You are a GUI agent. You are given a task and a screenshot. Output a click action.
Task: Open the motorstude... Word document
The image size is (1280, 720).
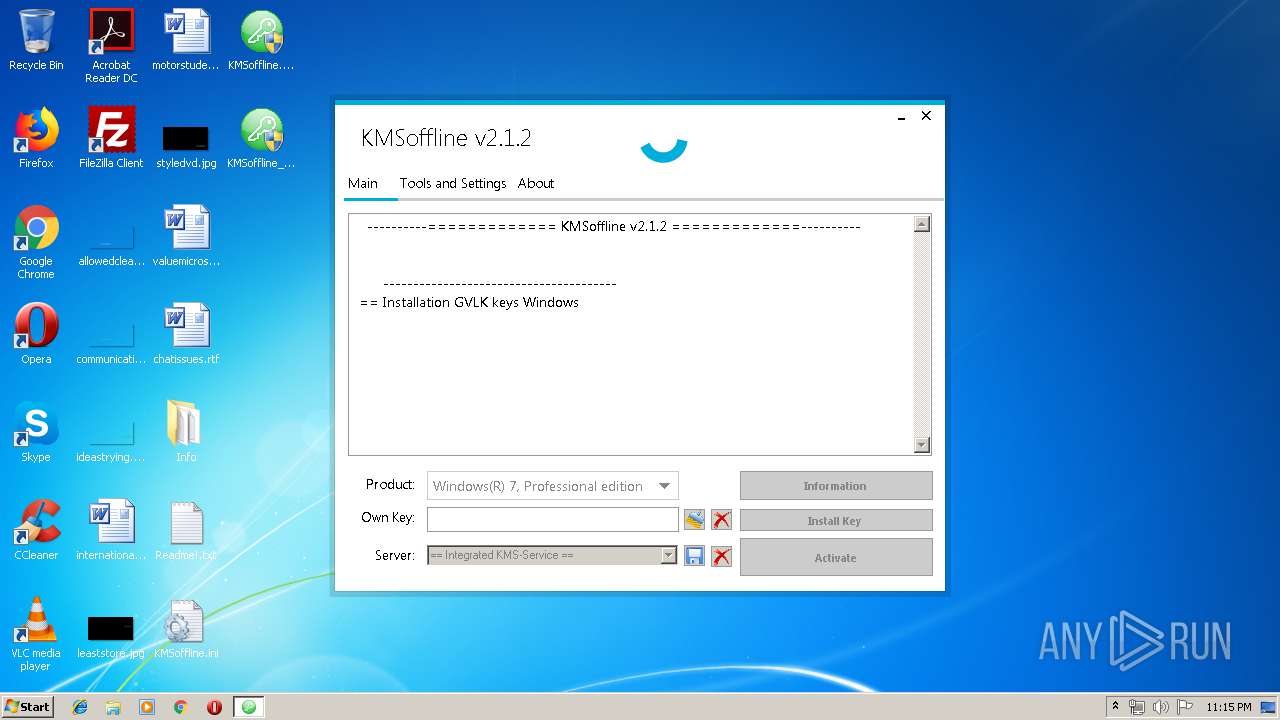[x=186, y=40]
